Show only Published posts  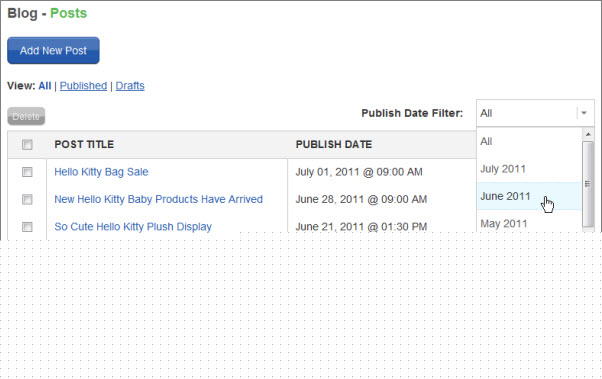click(83, 86)
